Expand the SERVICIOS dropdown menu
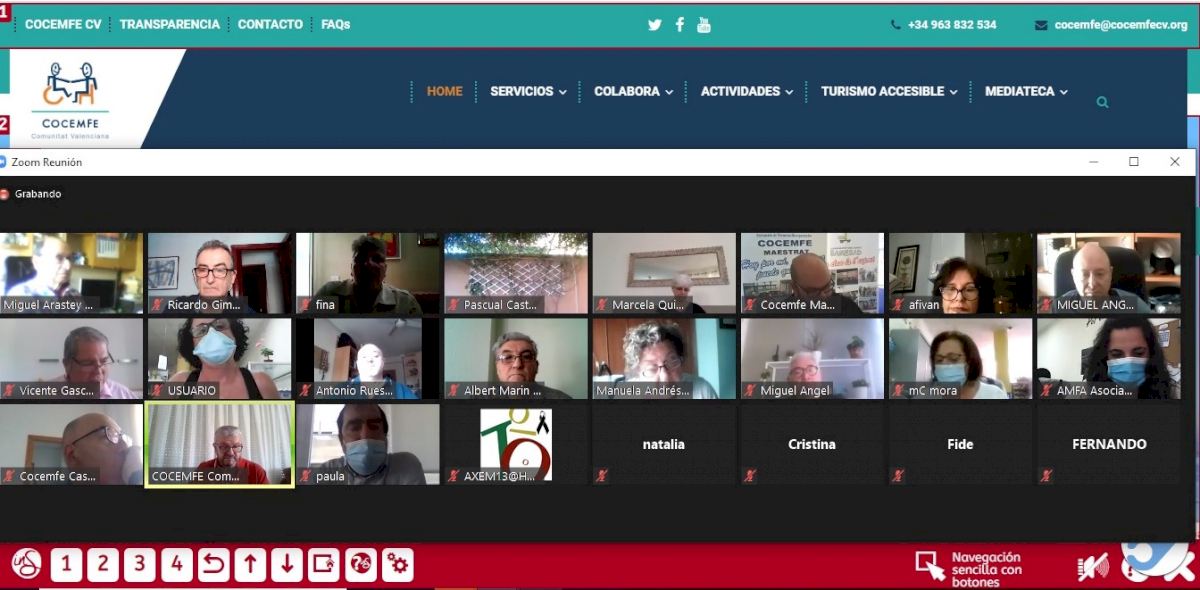 click(528, 91)
